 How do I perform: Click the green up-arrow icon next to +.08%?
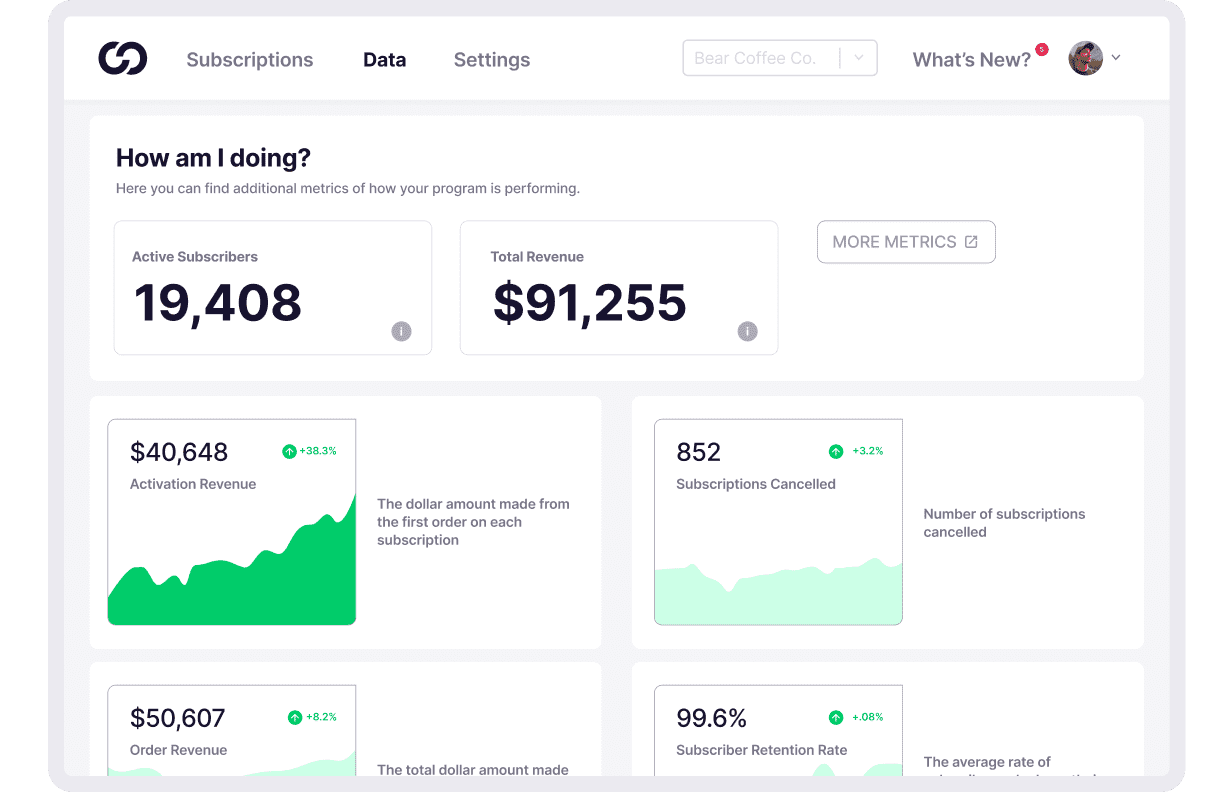pyautogui.click(x=836, y=717)
